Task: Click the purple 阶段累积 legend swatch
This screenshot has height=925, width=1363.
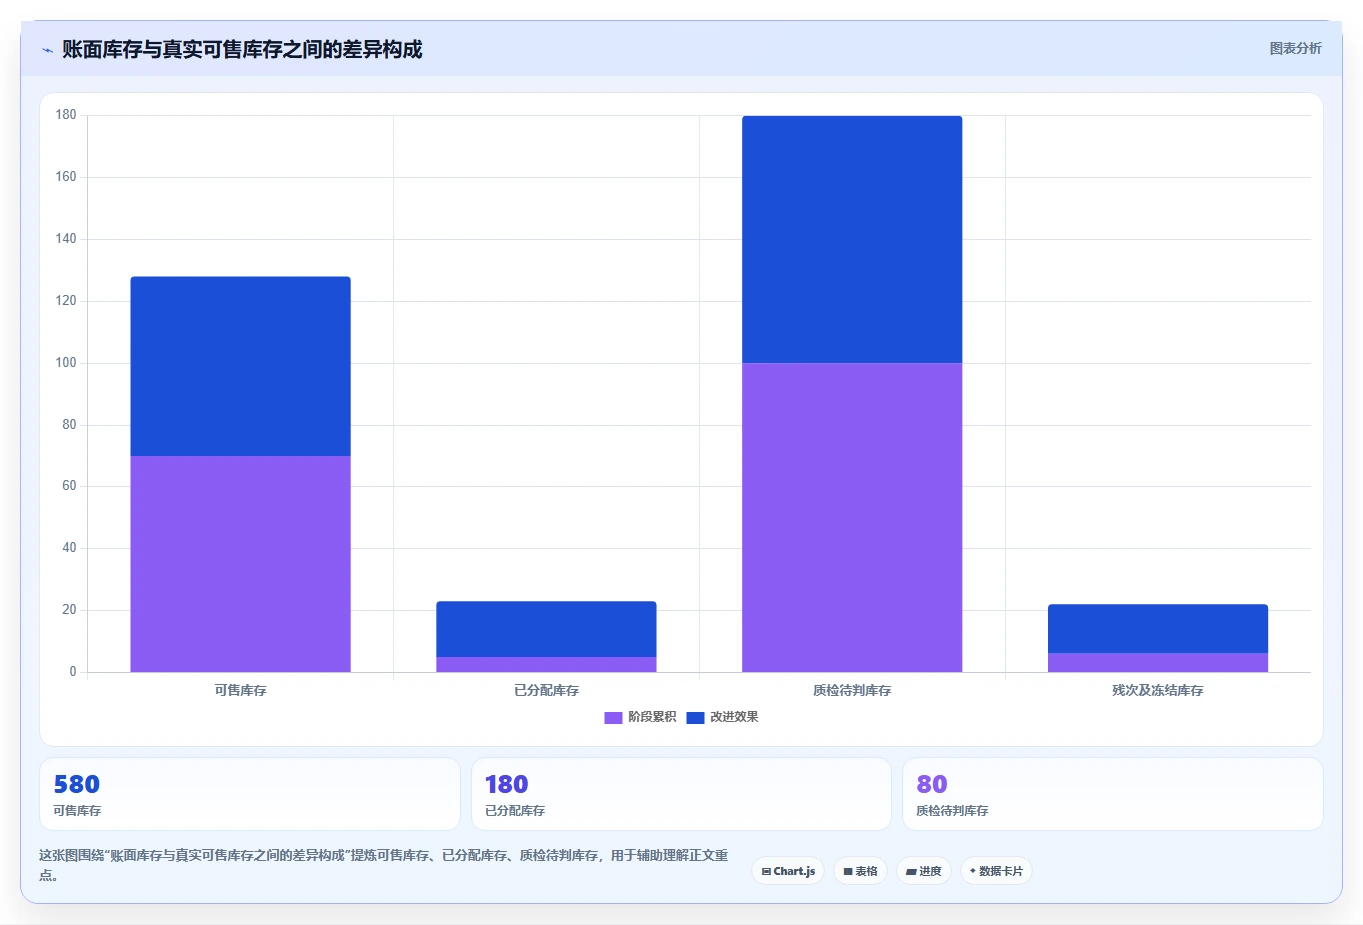Action: click(x=613, y=717)
